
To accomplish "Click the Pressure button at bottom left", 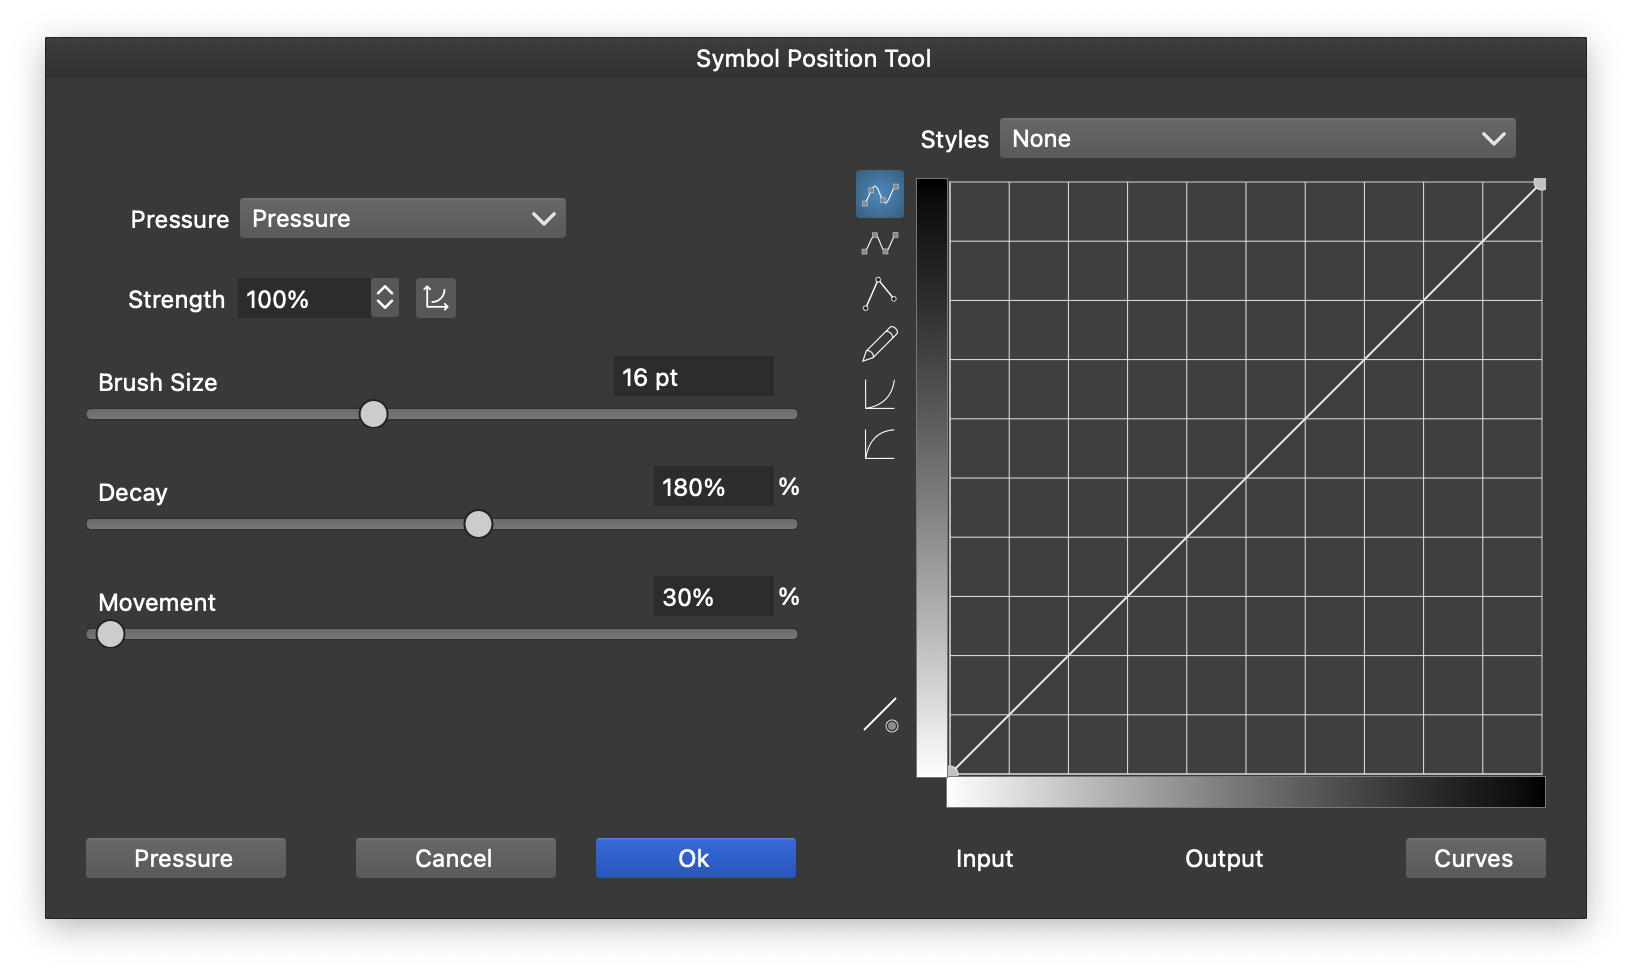I will click(x=185, y=858).
